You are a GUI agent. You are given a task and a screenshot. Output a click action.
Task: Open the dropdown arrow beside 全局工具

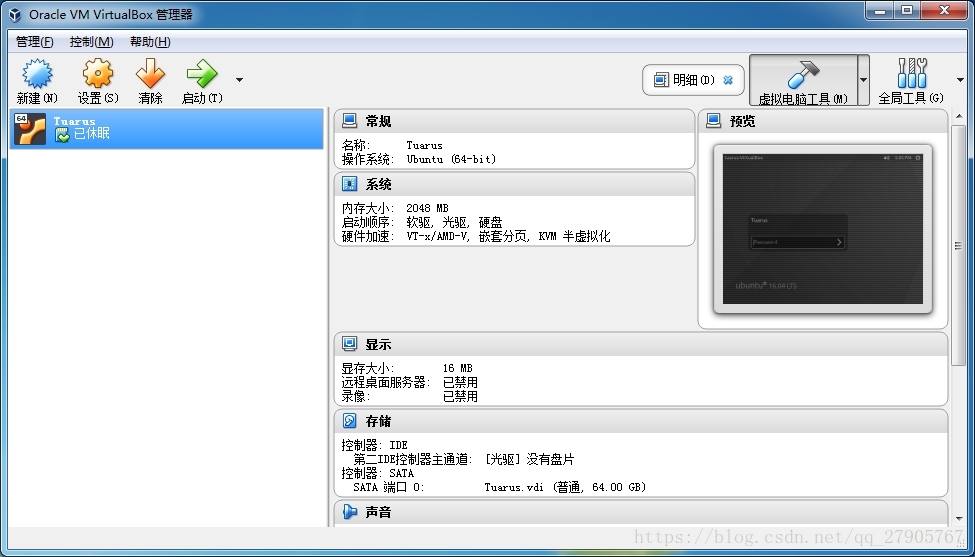click(960, 80)
